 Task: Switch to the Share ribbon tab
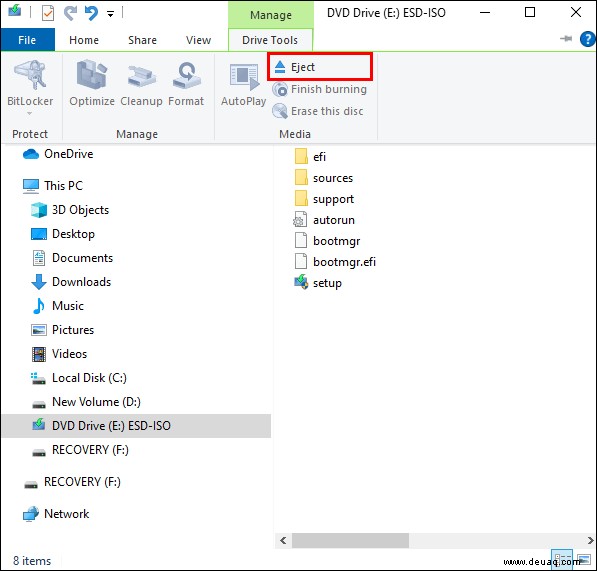tap(142, 40)
